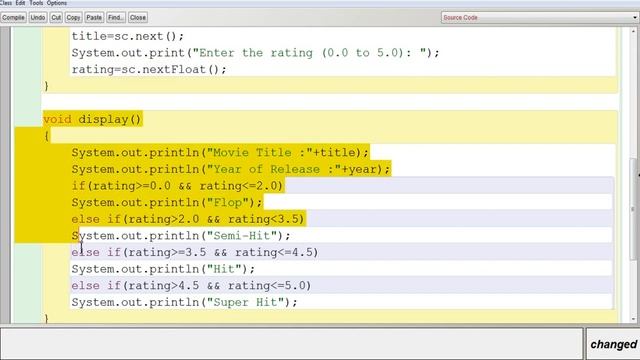Click the Close button in the toolbar
The width and height of the screenshot is (640, 360).
(138, 18)
